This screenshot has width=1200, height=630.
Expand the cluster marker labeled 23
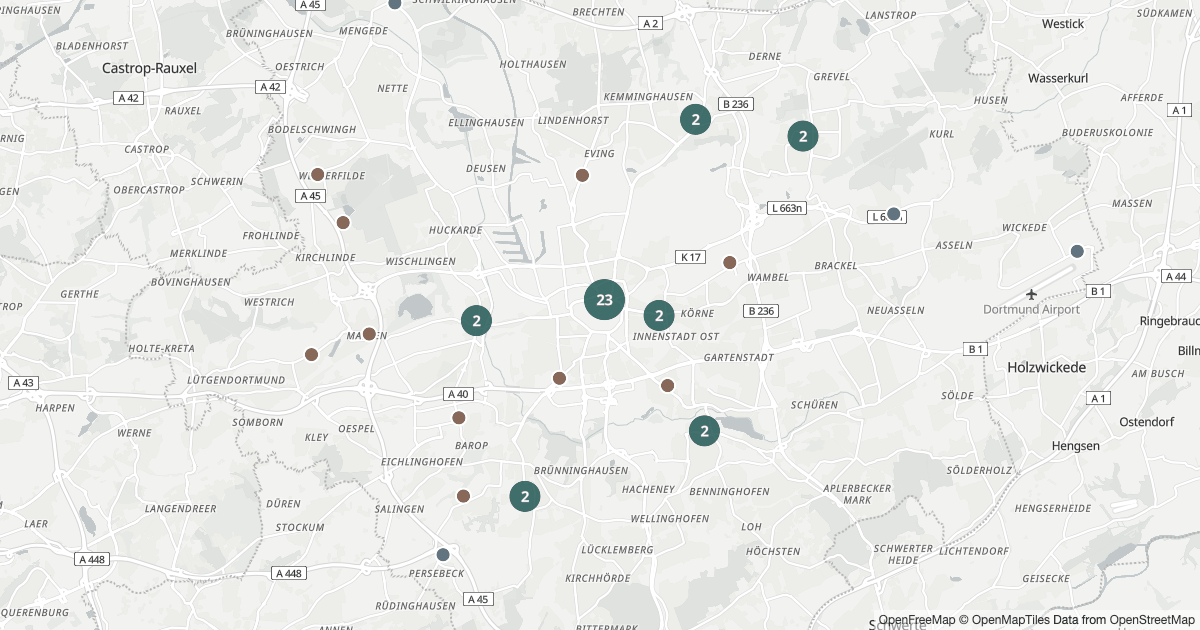tap(604, 300)
